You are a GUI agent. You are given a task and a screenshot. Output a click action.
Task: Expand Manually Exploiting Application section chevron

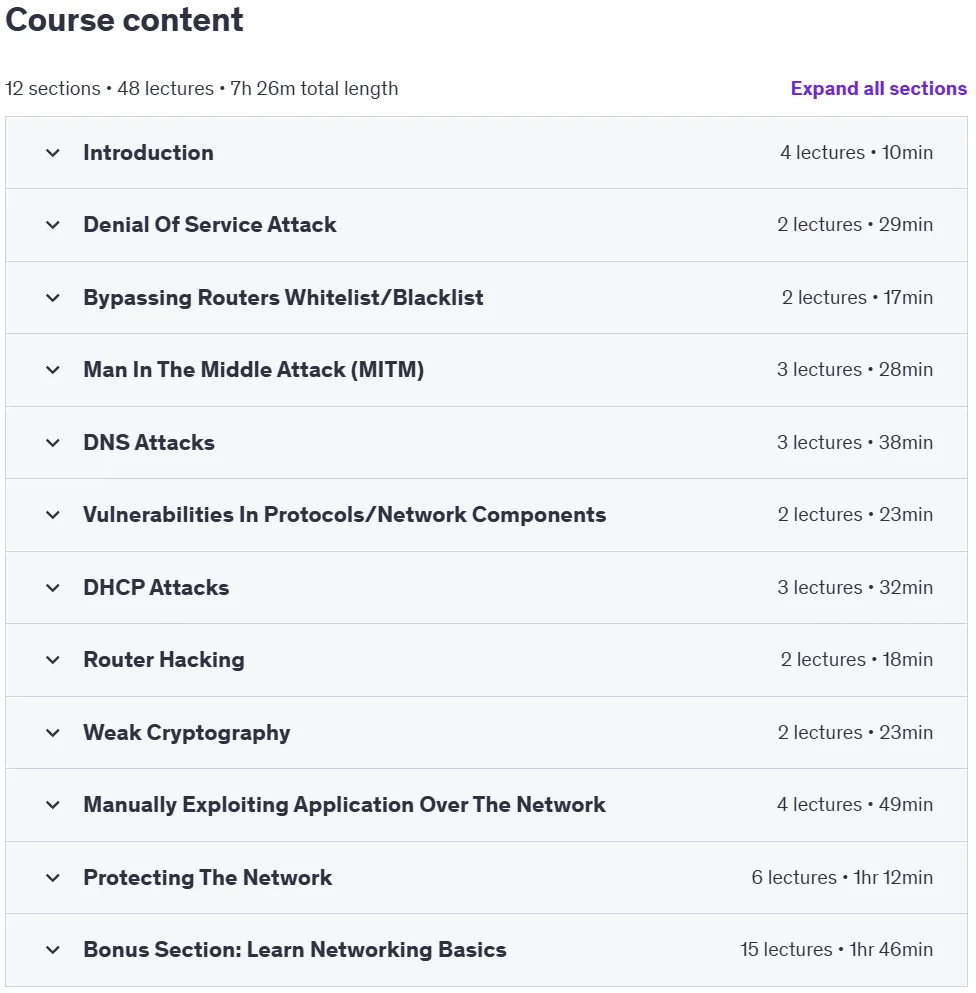click(53, 805)
